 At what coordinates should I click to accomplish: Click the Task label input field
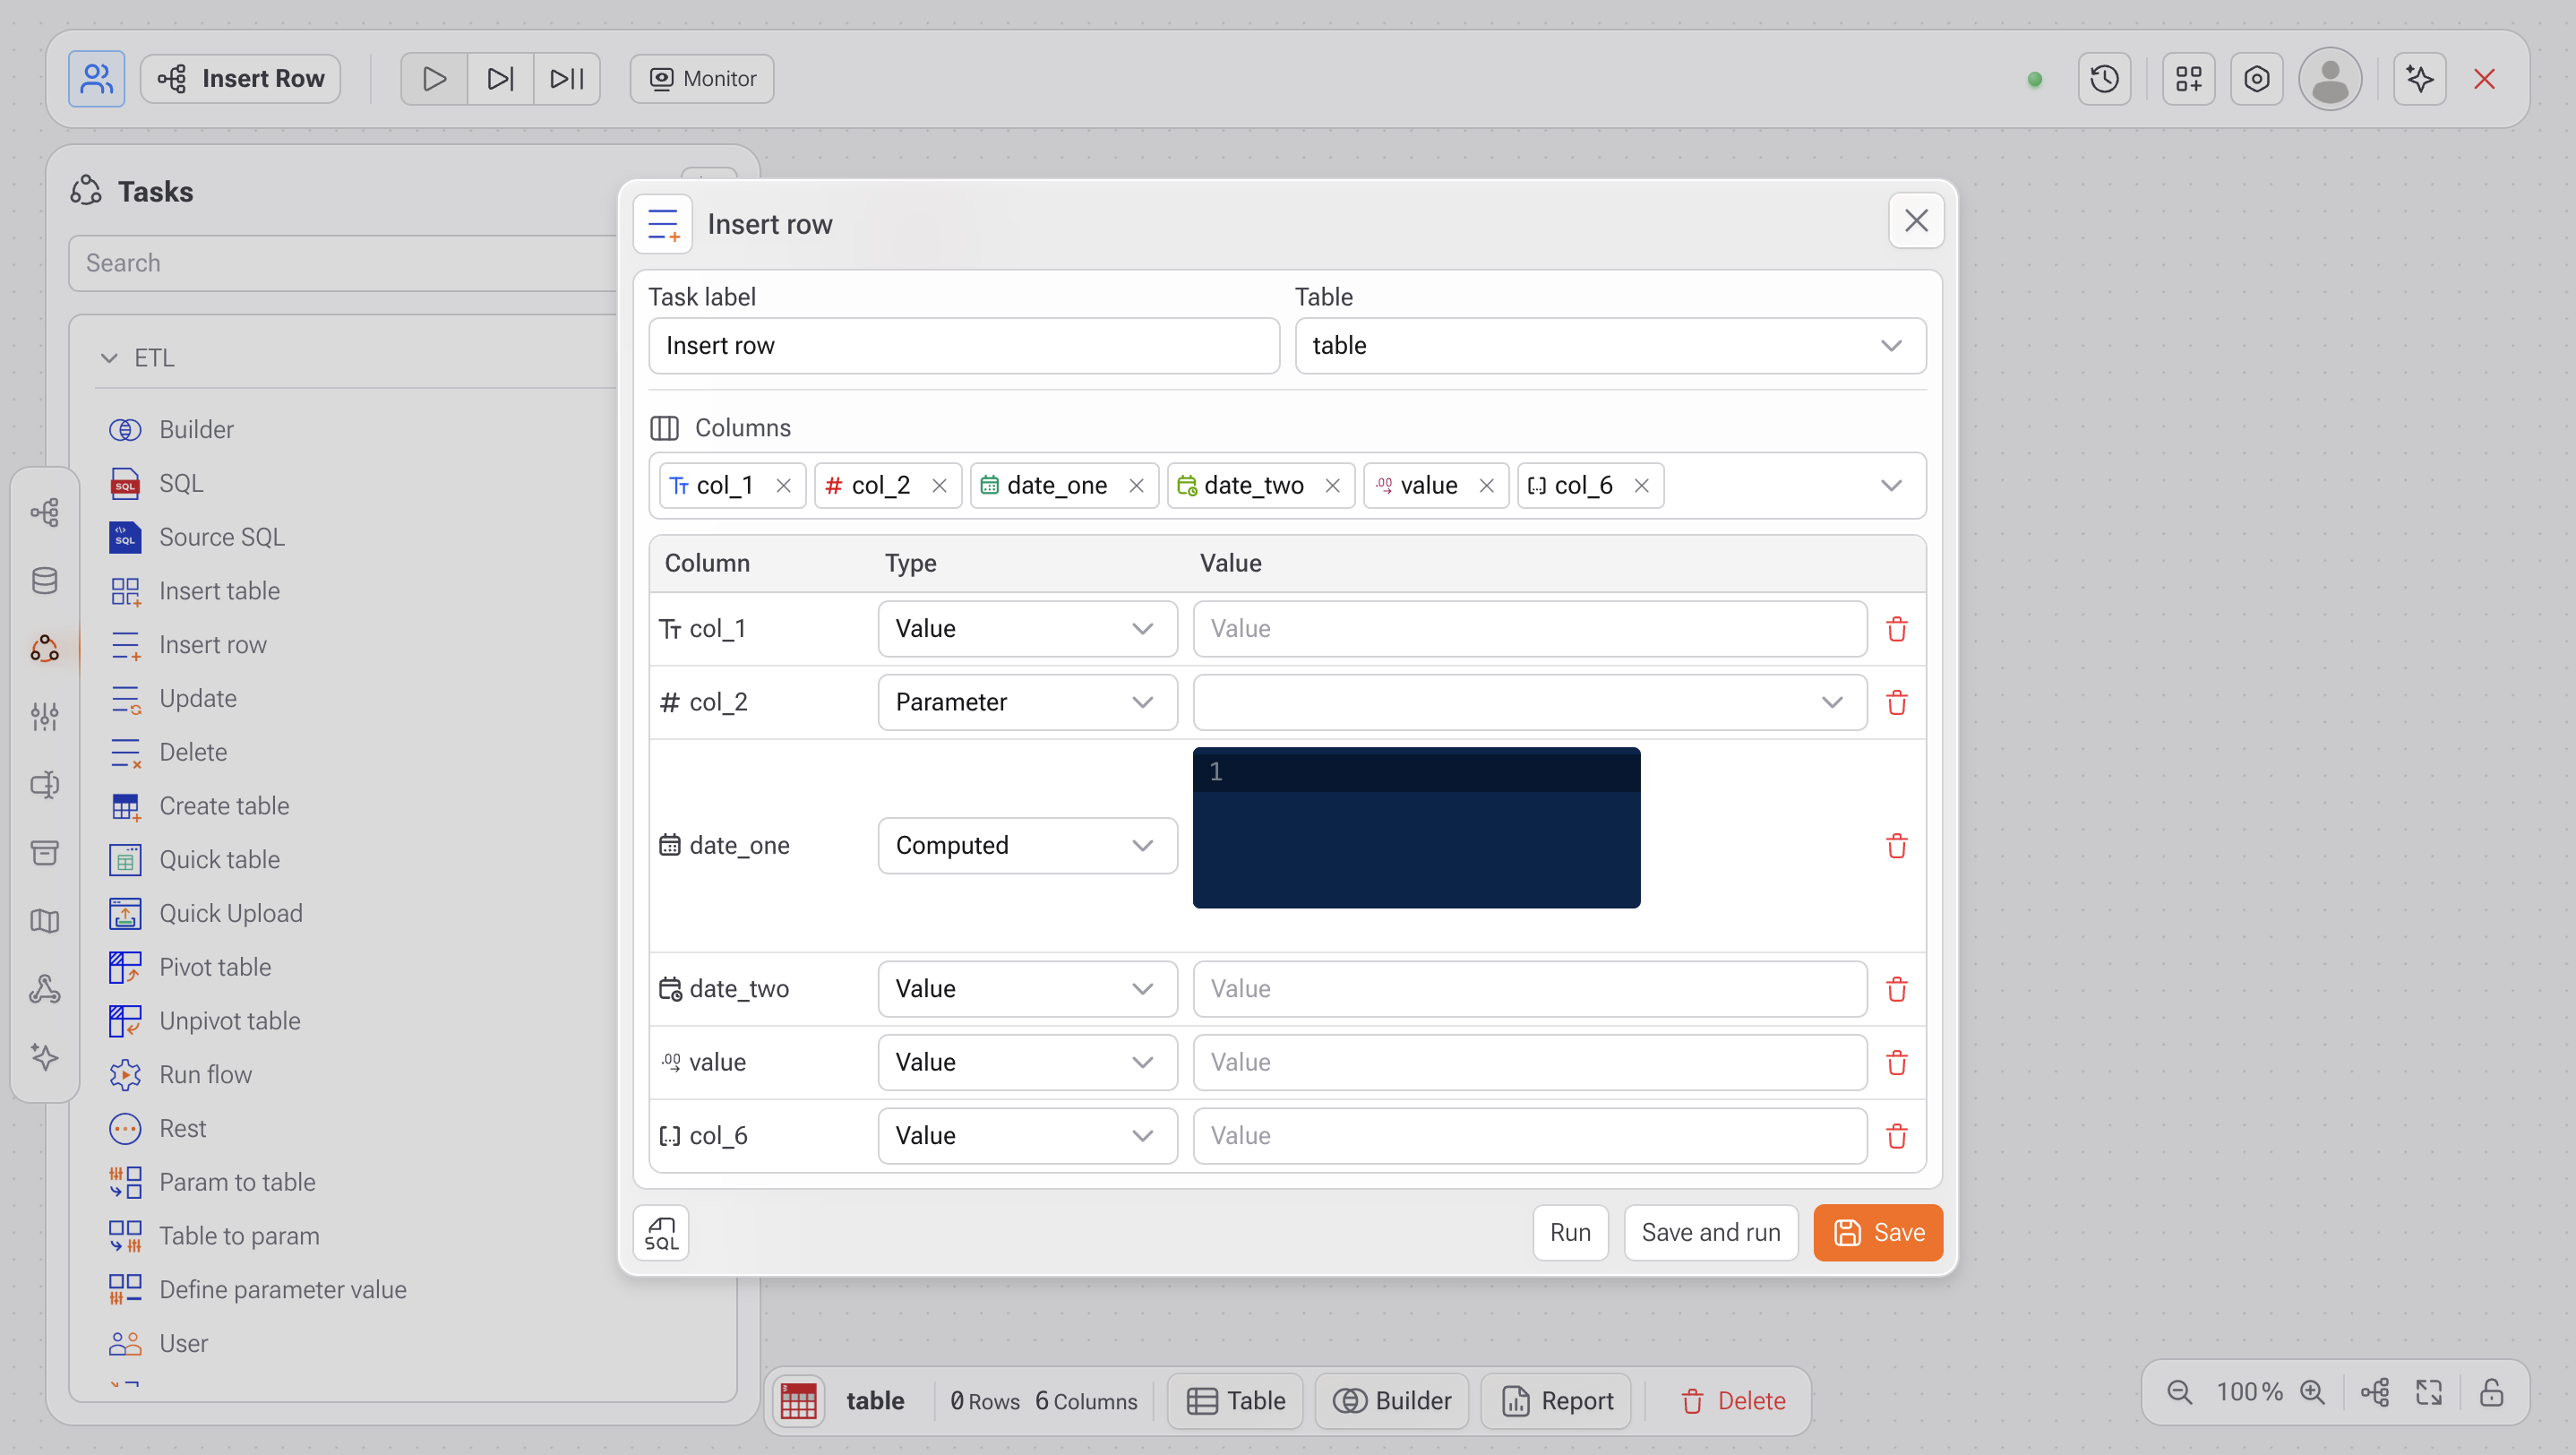pyautogui.click(x=963, y=346)
